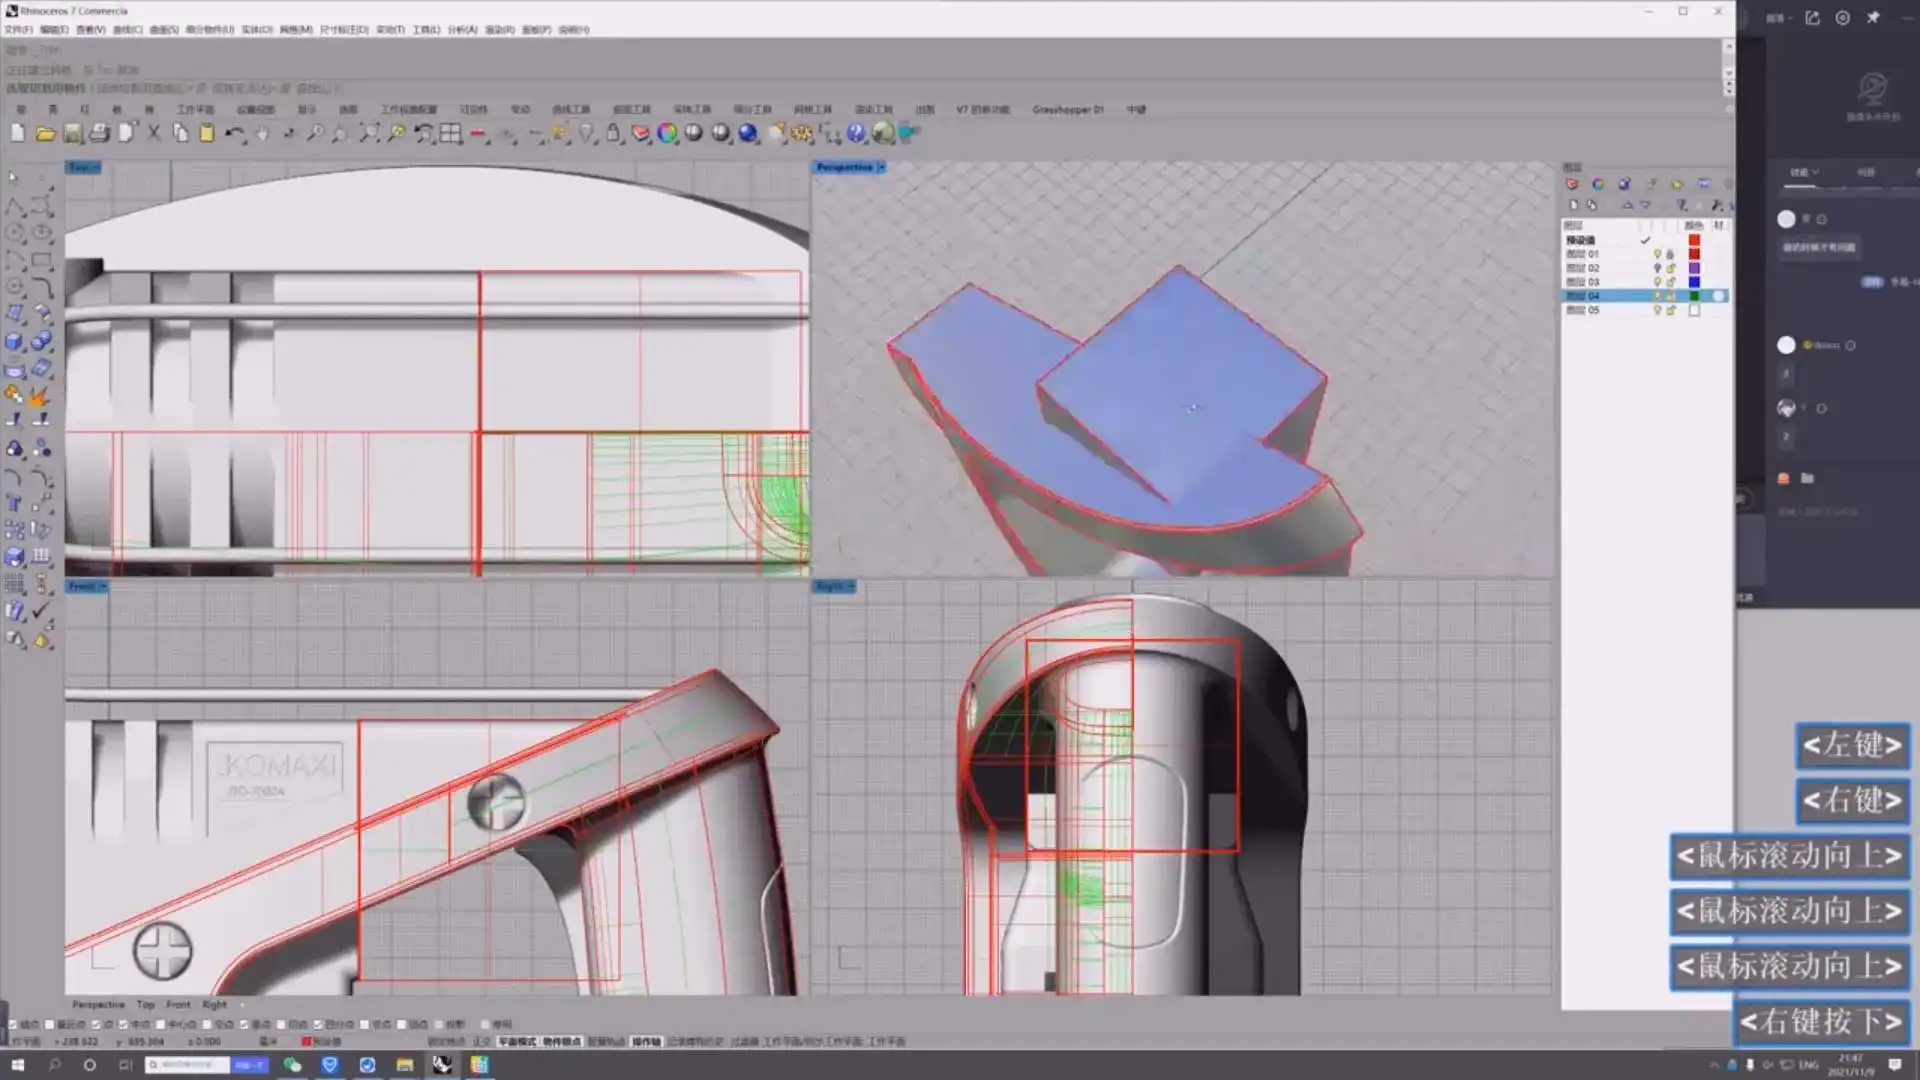Toggle visibility bulb of layer 02
Viewport: 1920px width, 1080px height.
tap(1657, 268)
